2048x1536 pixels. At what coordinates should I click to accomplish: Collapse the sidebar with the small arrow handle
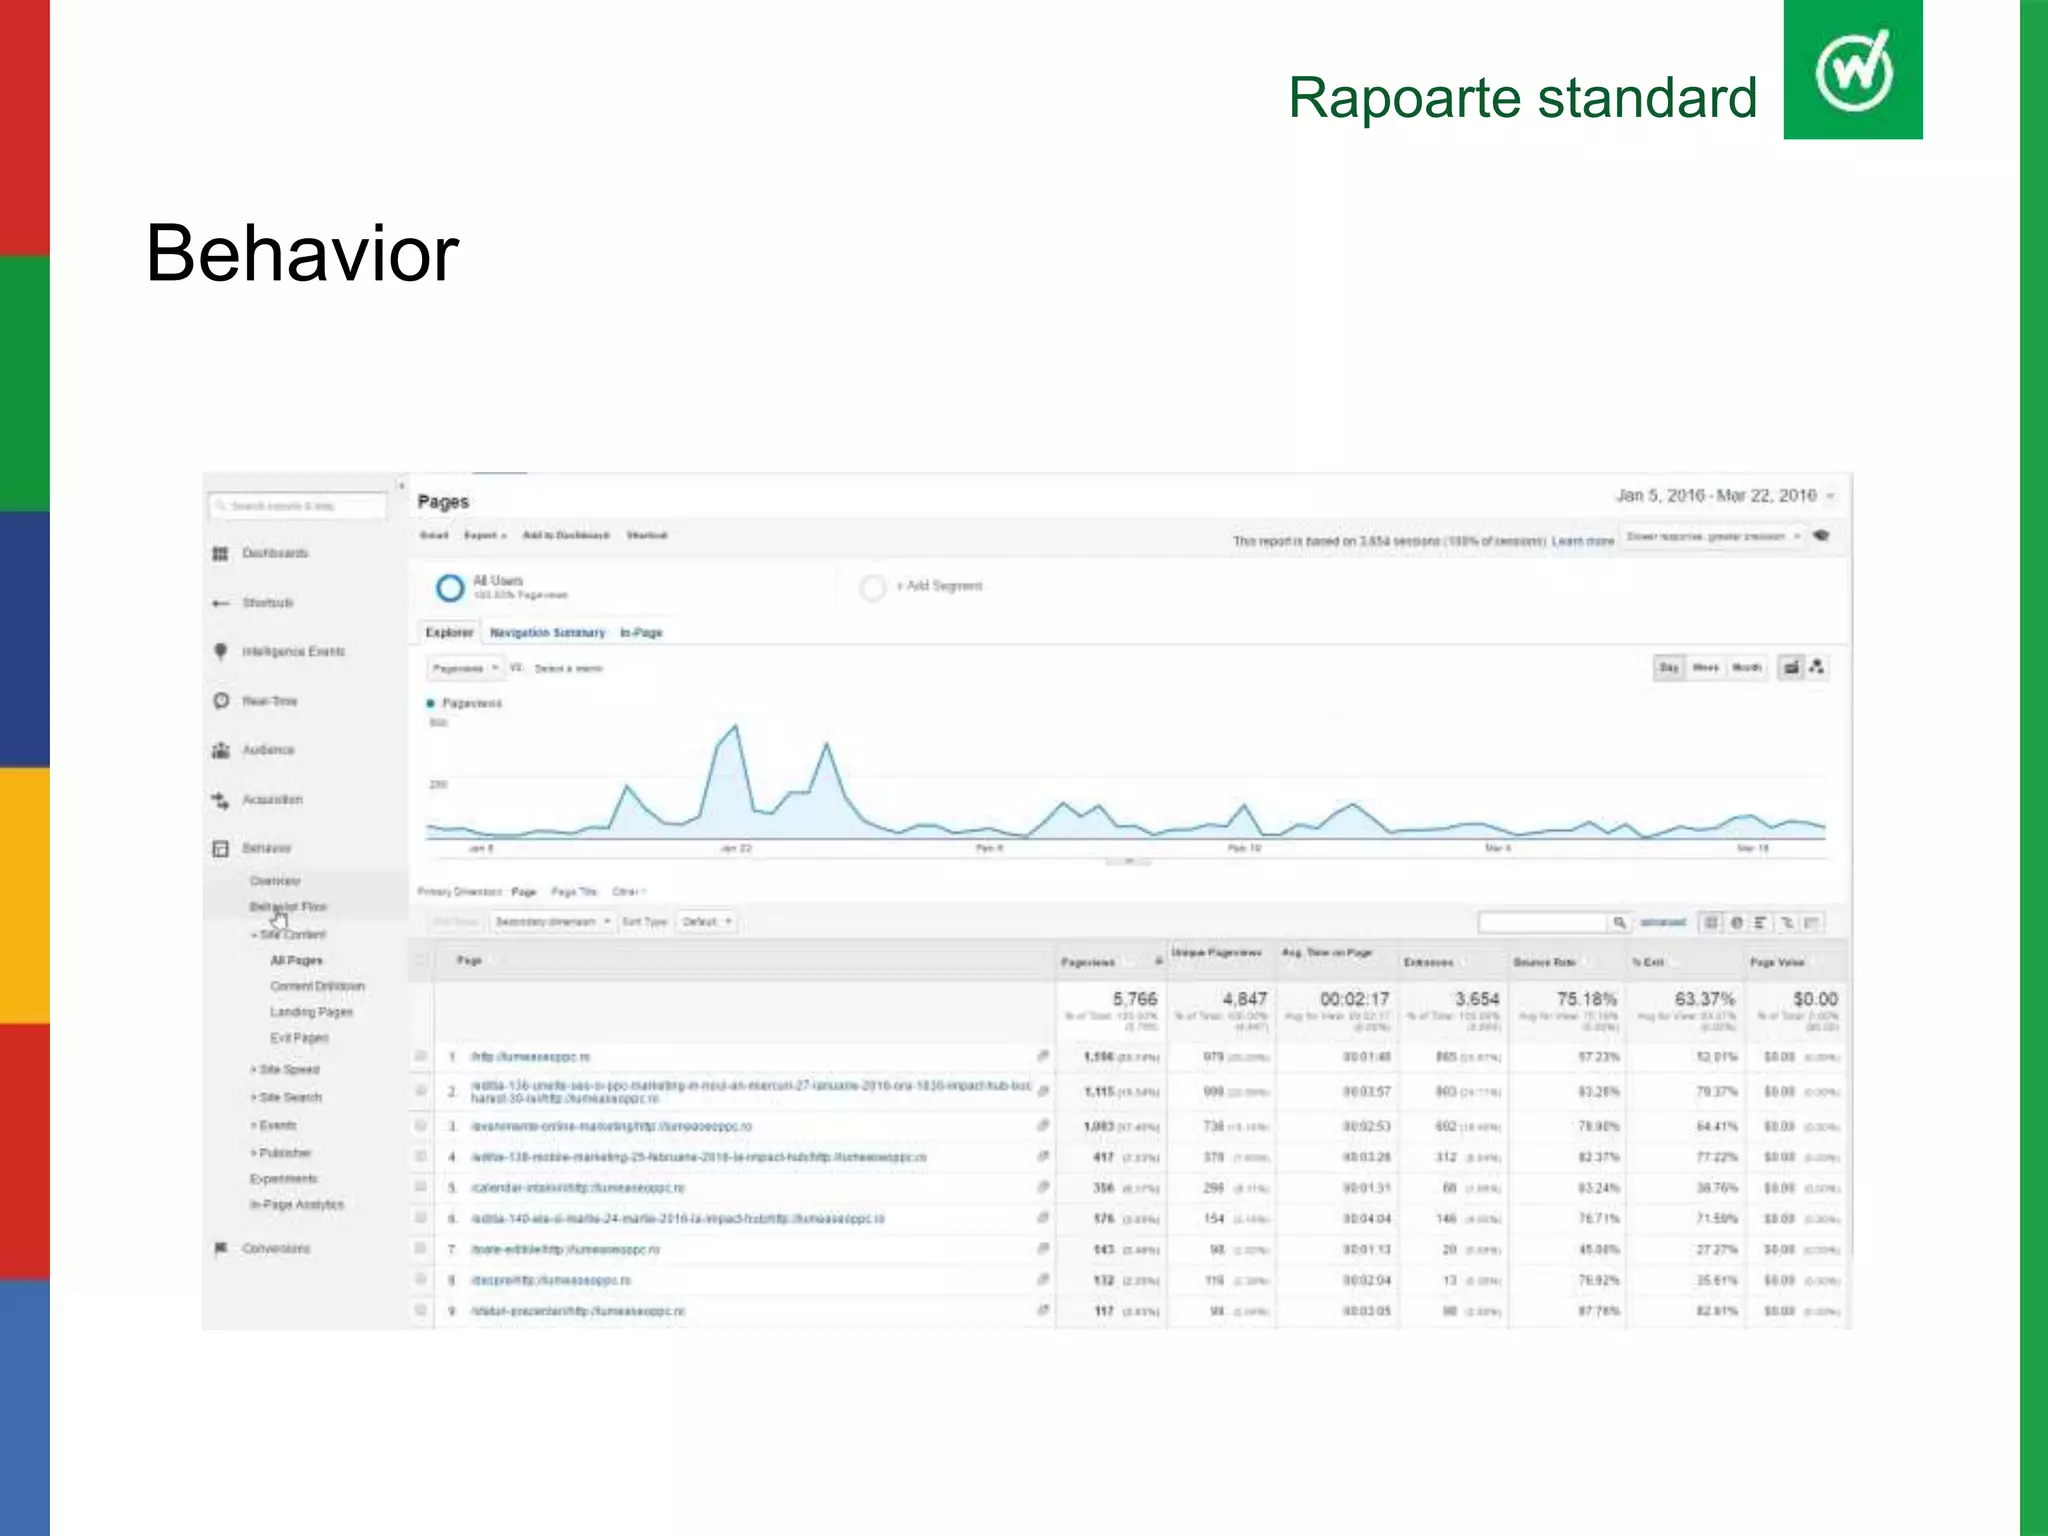click(x=402, y=486)
